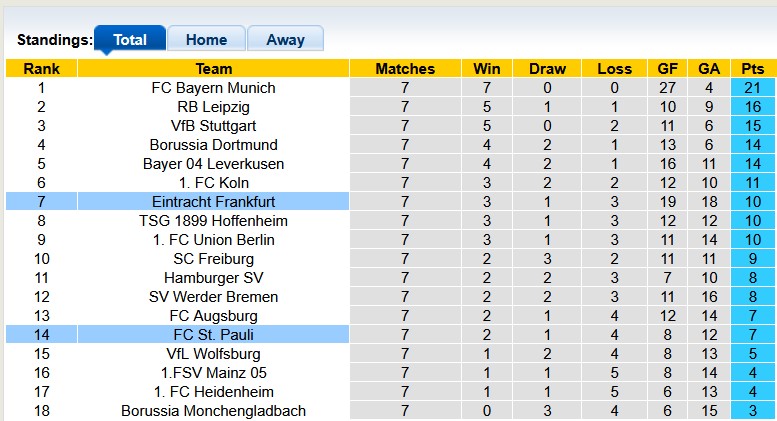
Task: Select highlighted Eintracht Frankfurt team
Action: tap(213, 202)
